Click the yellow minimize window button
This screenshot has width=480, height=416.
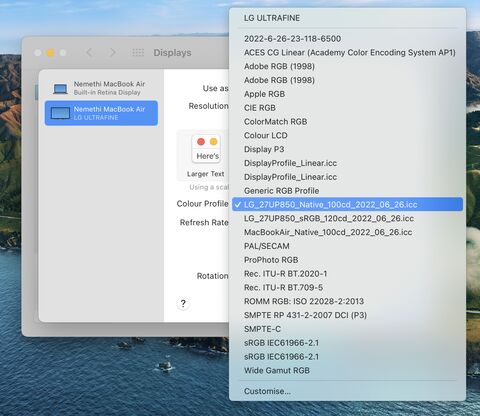(x=50, y=53)
